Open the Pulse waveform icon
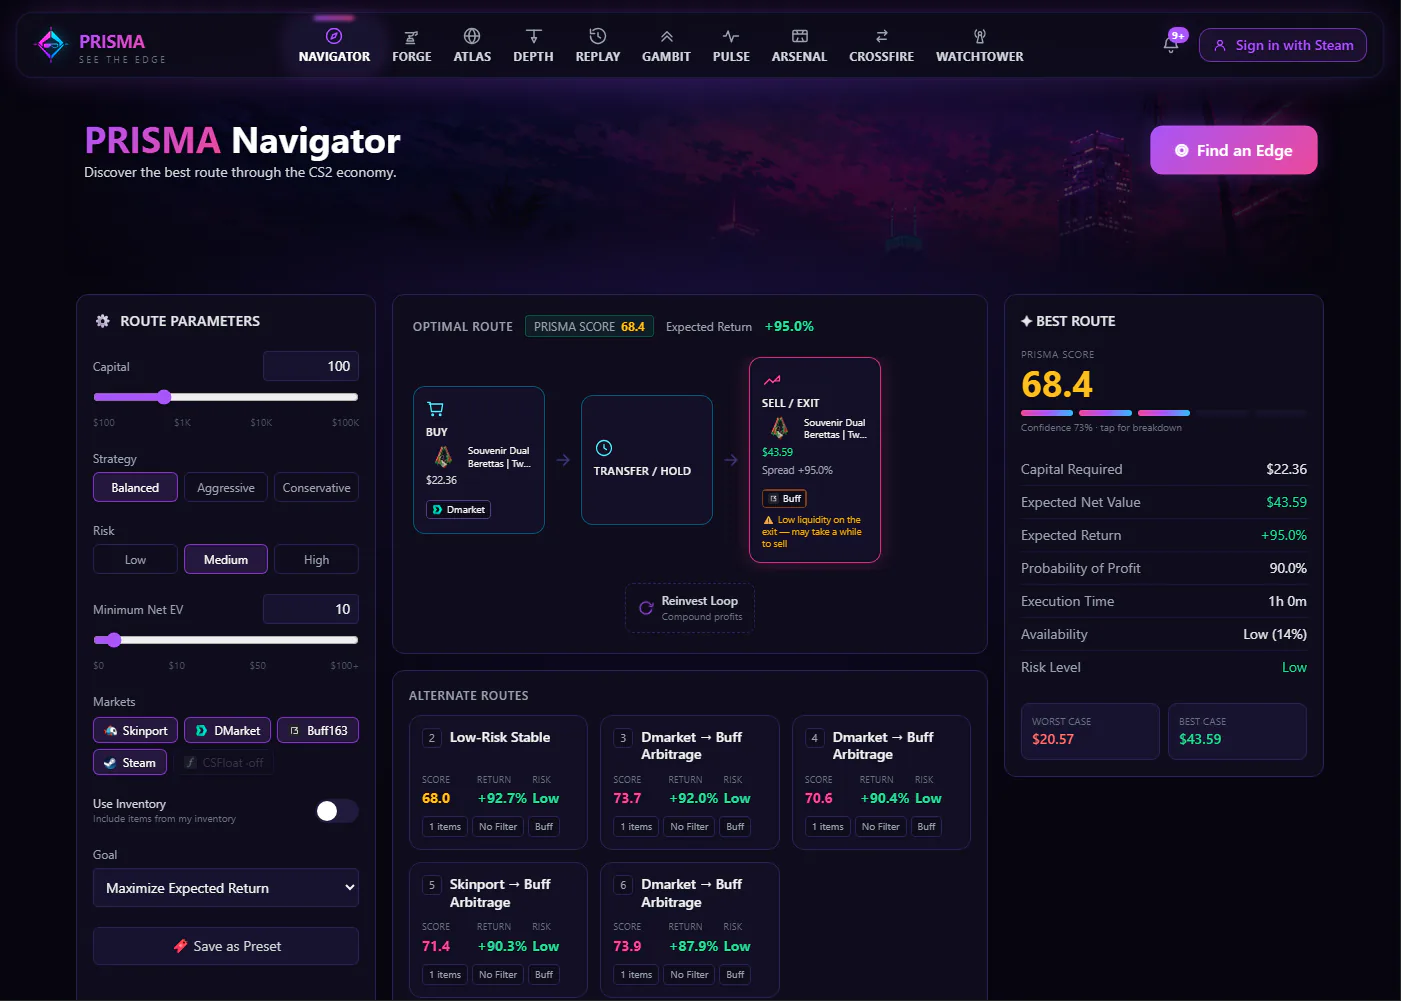The height and width of the screenshot is (1001, 1401). click(x=731, y=37)
